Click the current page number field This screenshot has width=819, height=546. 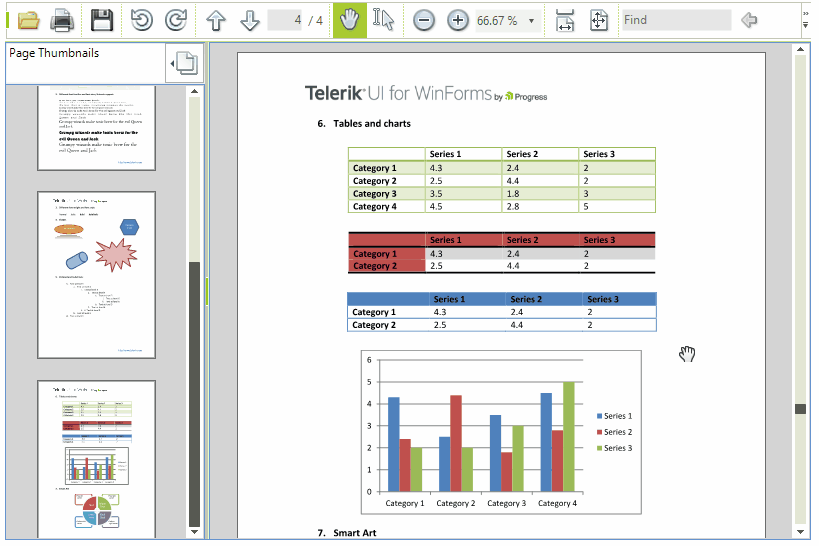[x=285, y=20]
